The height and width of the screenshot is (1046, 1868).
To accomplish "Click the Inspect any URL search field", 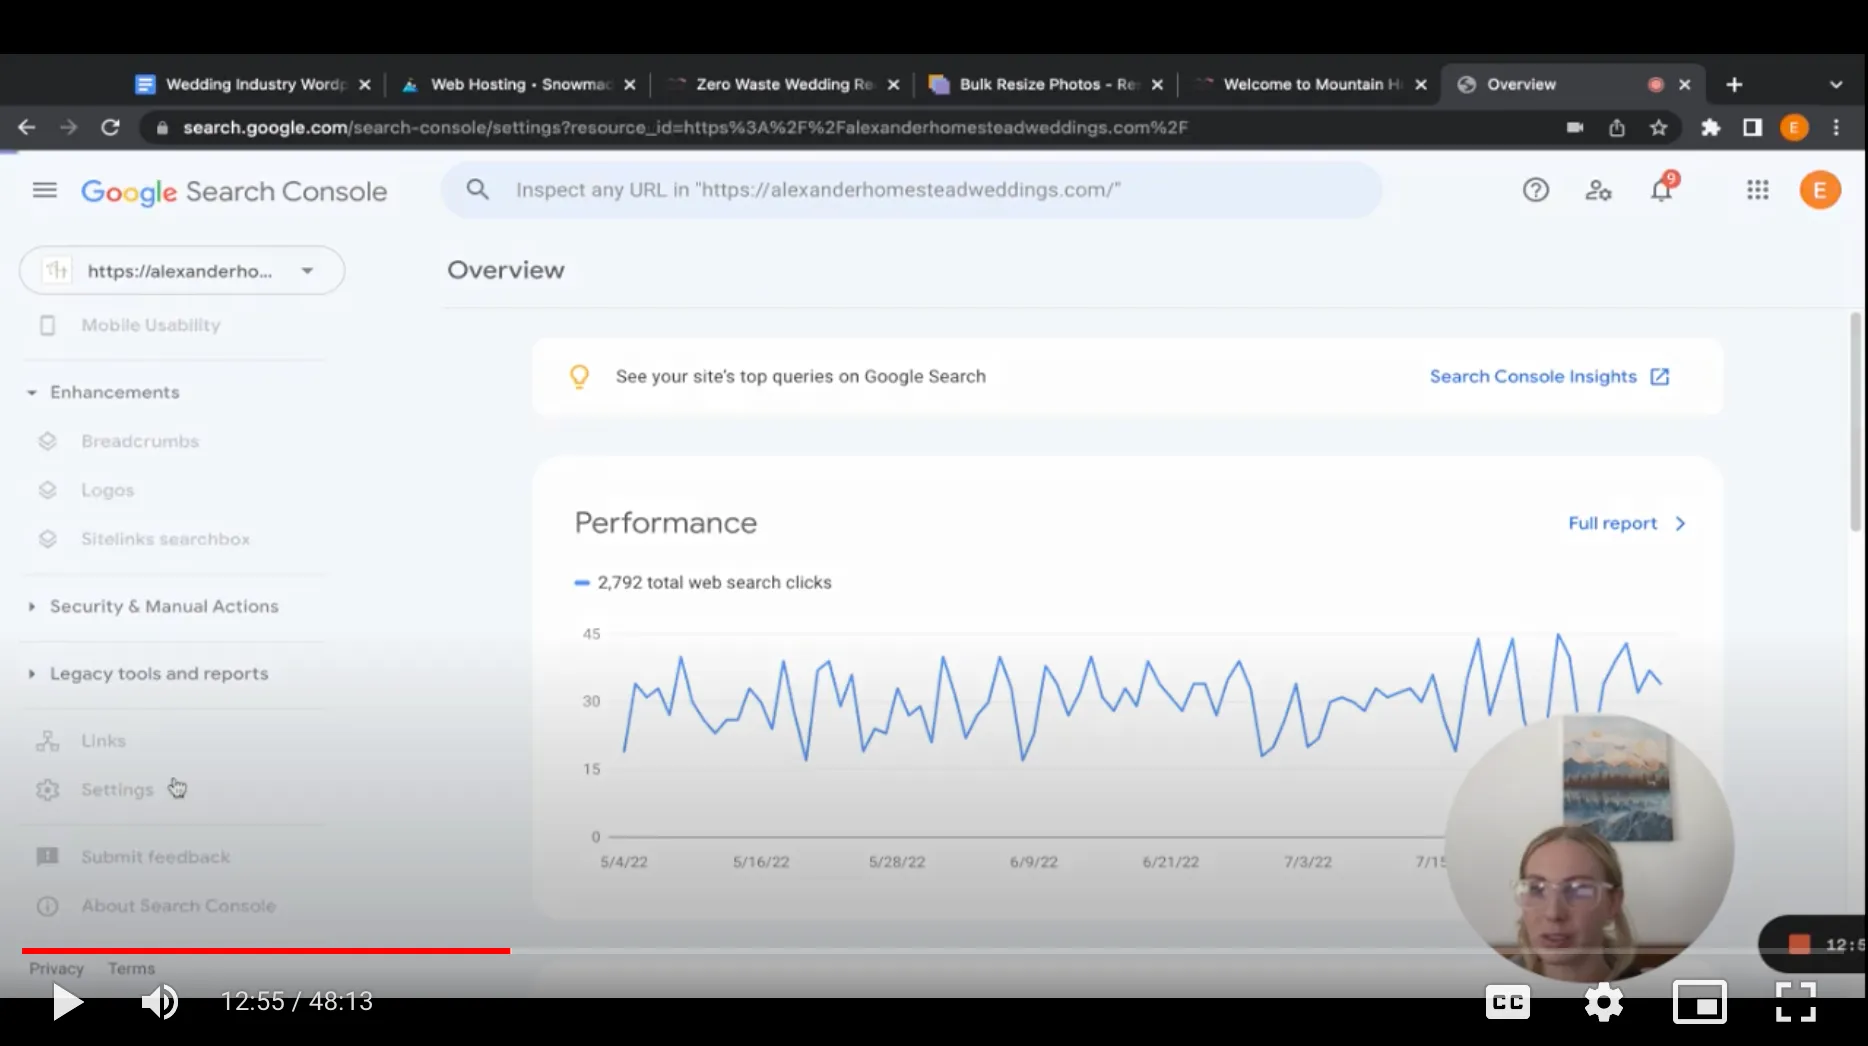I will (x=911, y=190).
